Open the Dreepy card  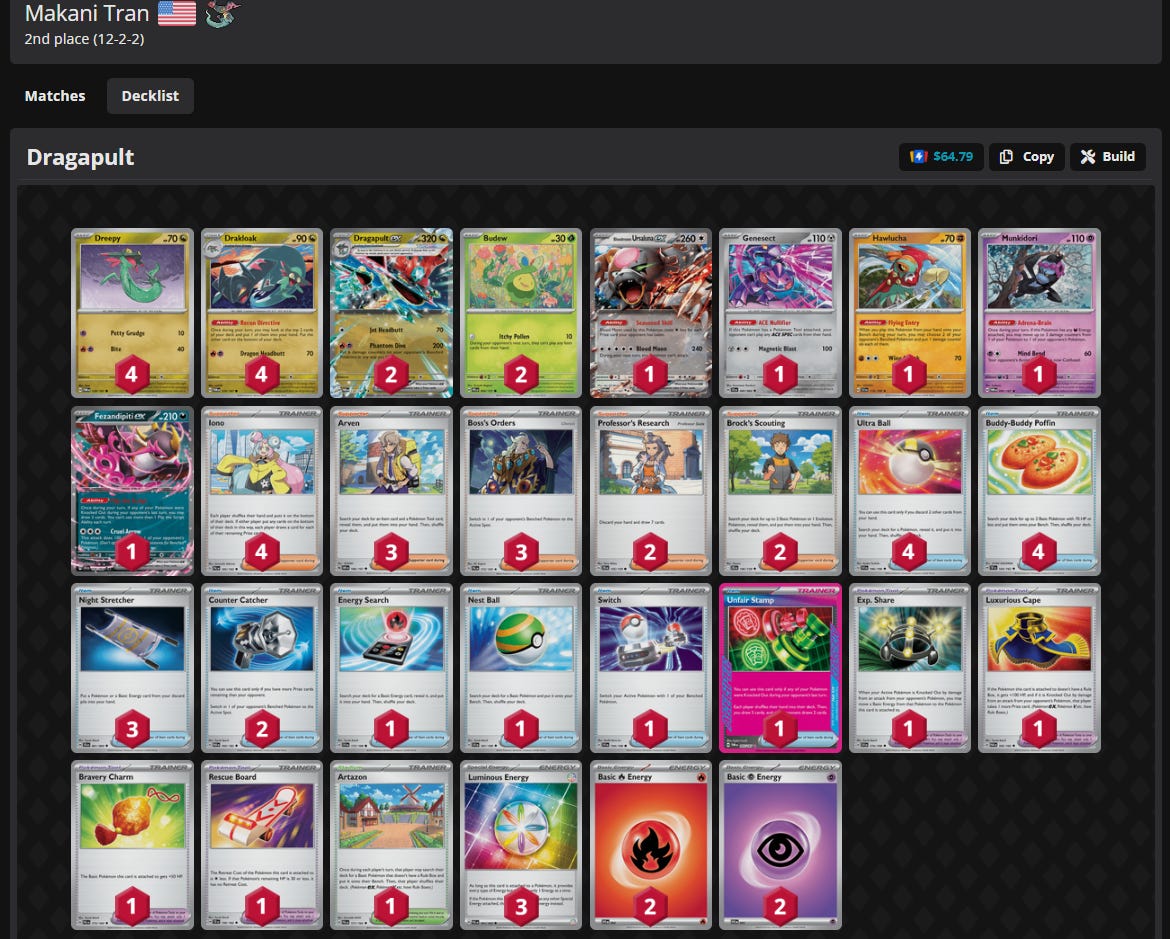132,313
